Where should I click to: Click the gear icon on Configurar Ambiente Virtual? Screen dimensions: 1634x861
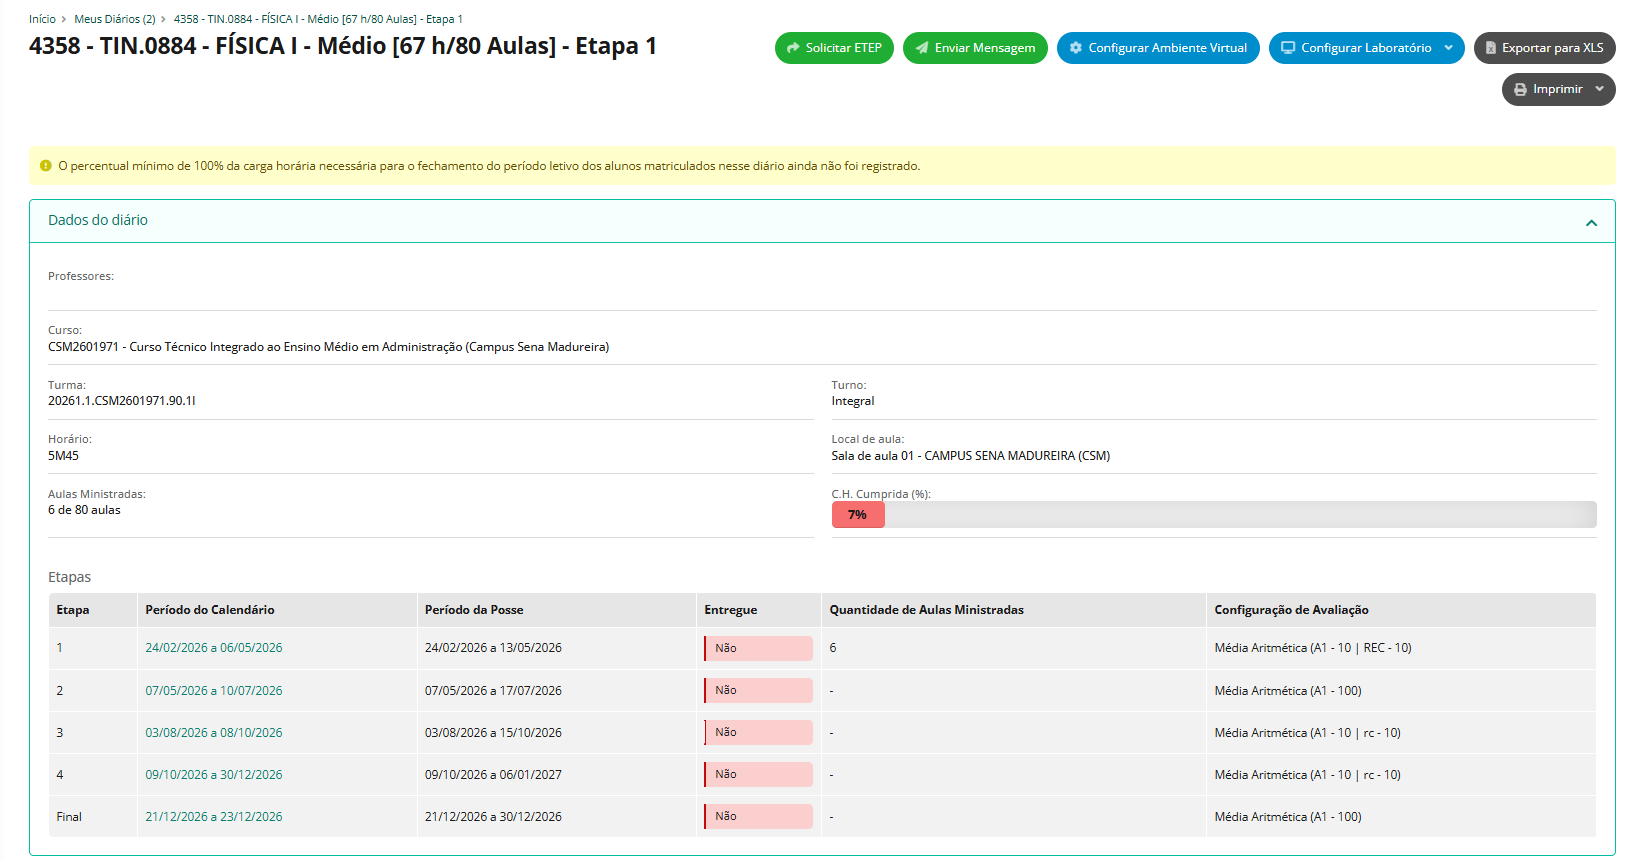click(1076, 48)
